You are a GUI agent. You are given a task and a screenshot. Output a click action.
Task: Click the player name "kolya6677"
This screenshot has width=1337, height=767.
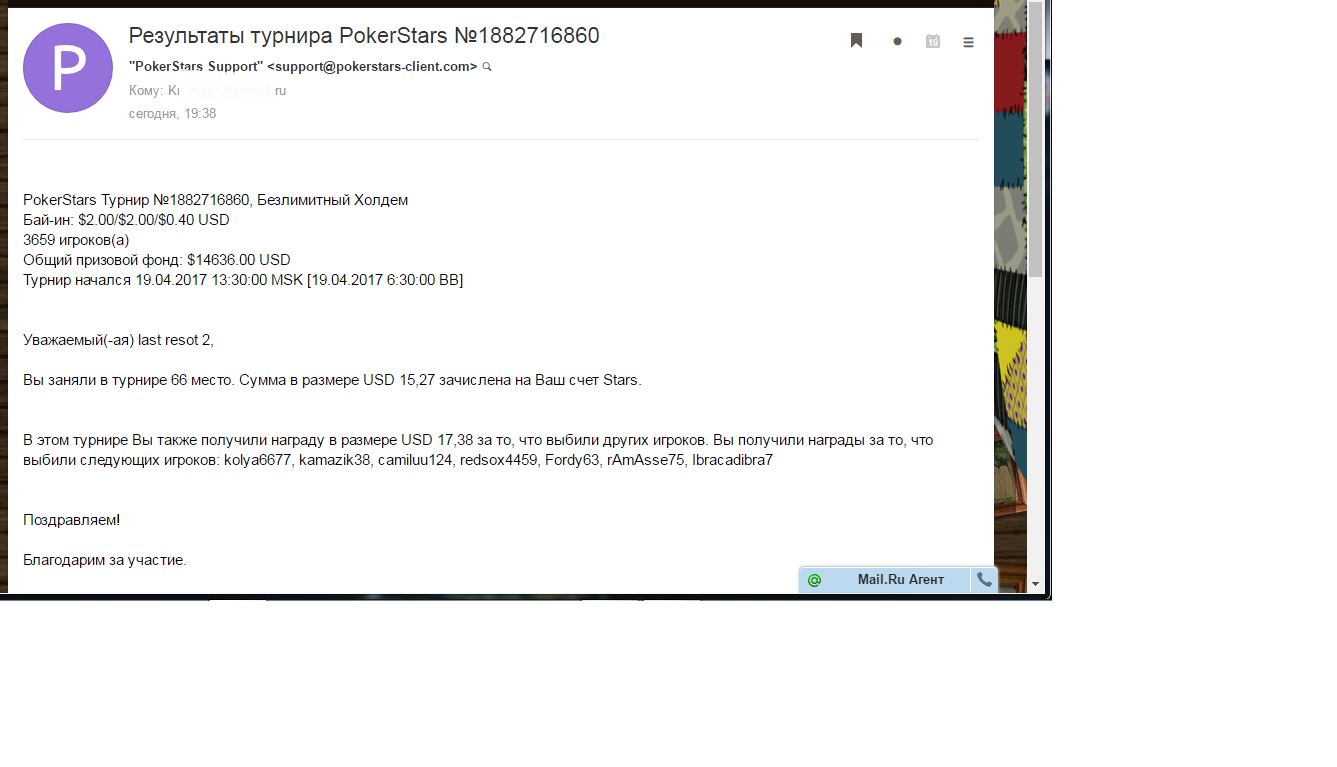point(258,460)
